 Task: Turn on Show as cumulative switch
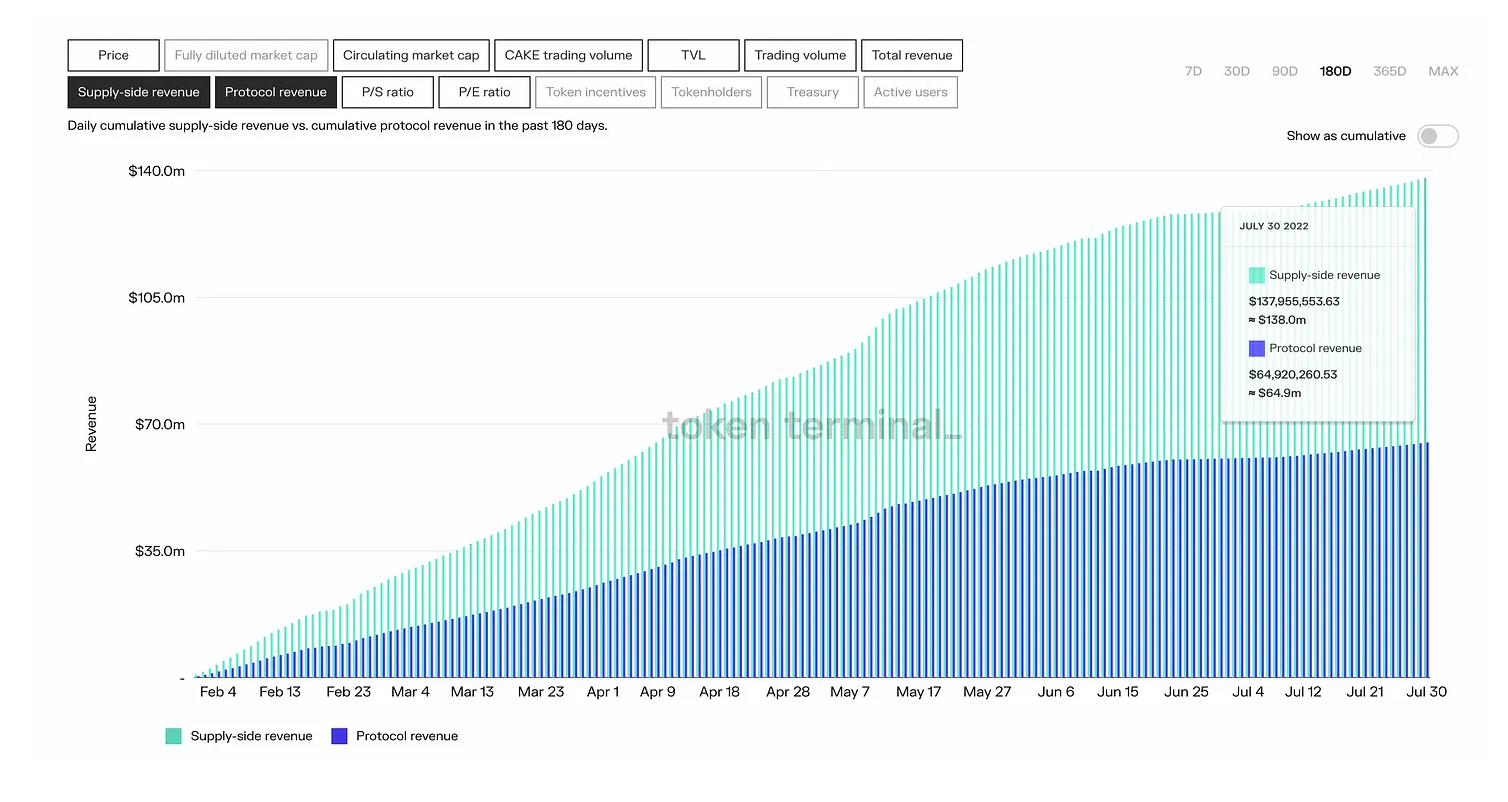1438,136
